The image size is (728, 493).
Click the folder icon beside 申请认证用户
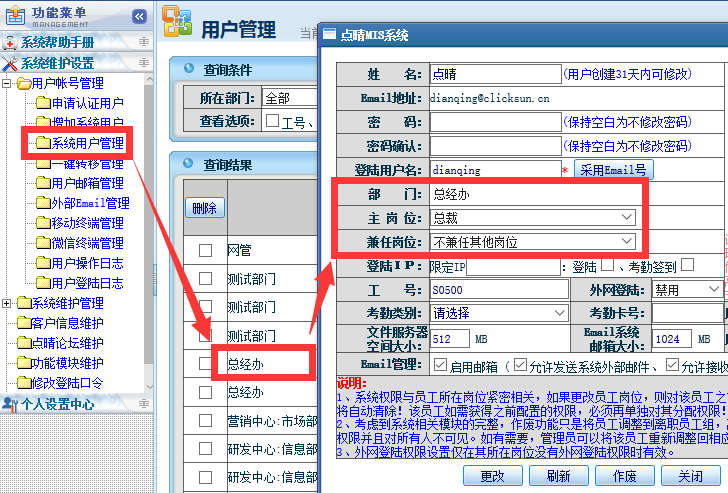[42, 103]
